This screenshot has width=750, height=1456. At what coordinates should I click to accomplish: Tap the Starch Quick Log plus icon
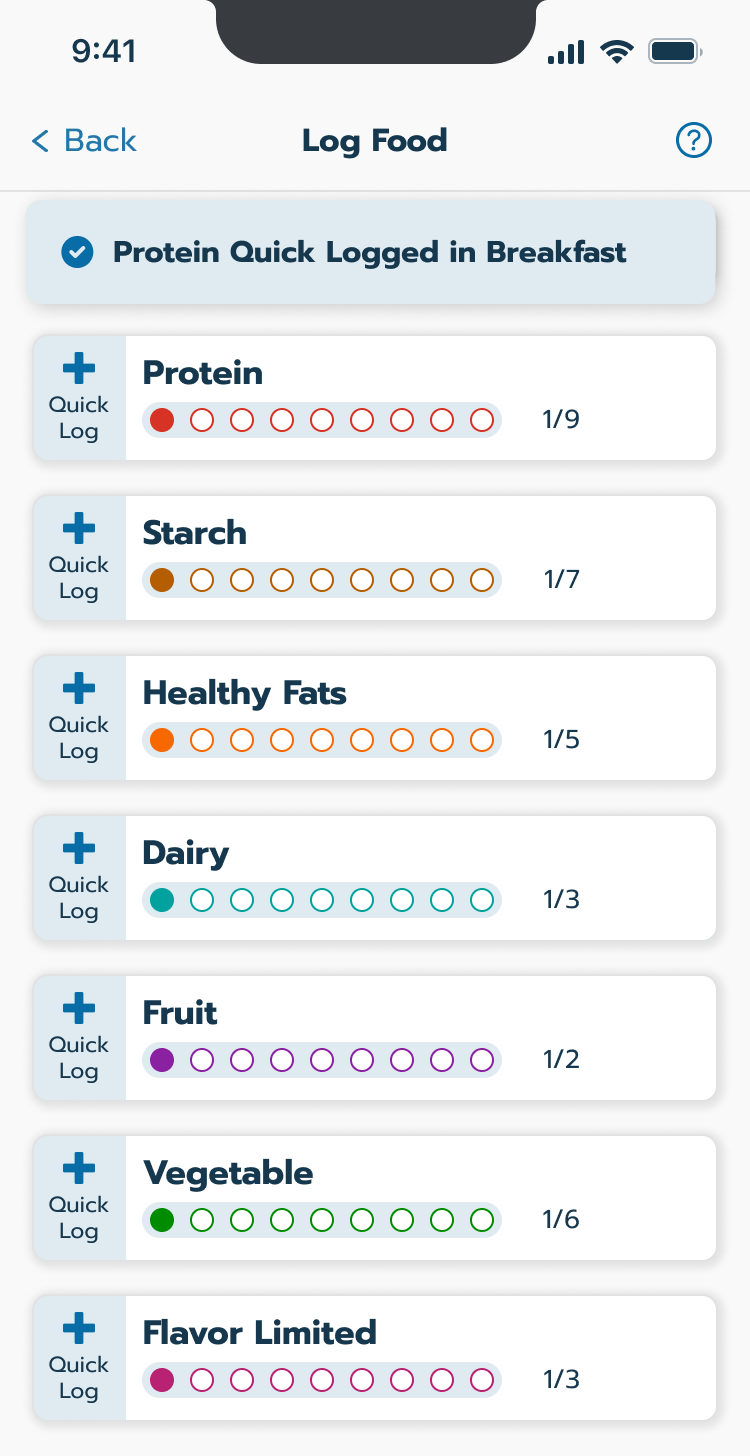coord(79,530)
